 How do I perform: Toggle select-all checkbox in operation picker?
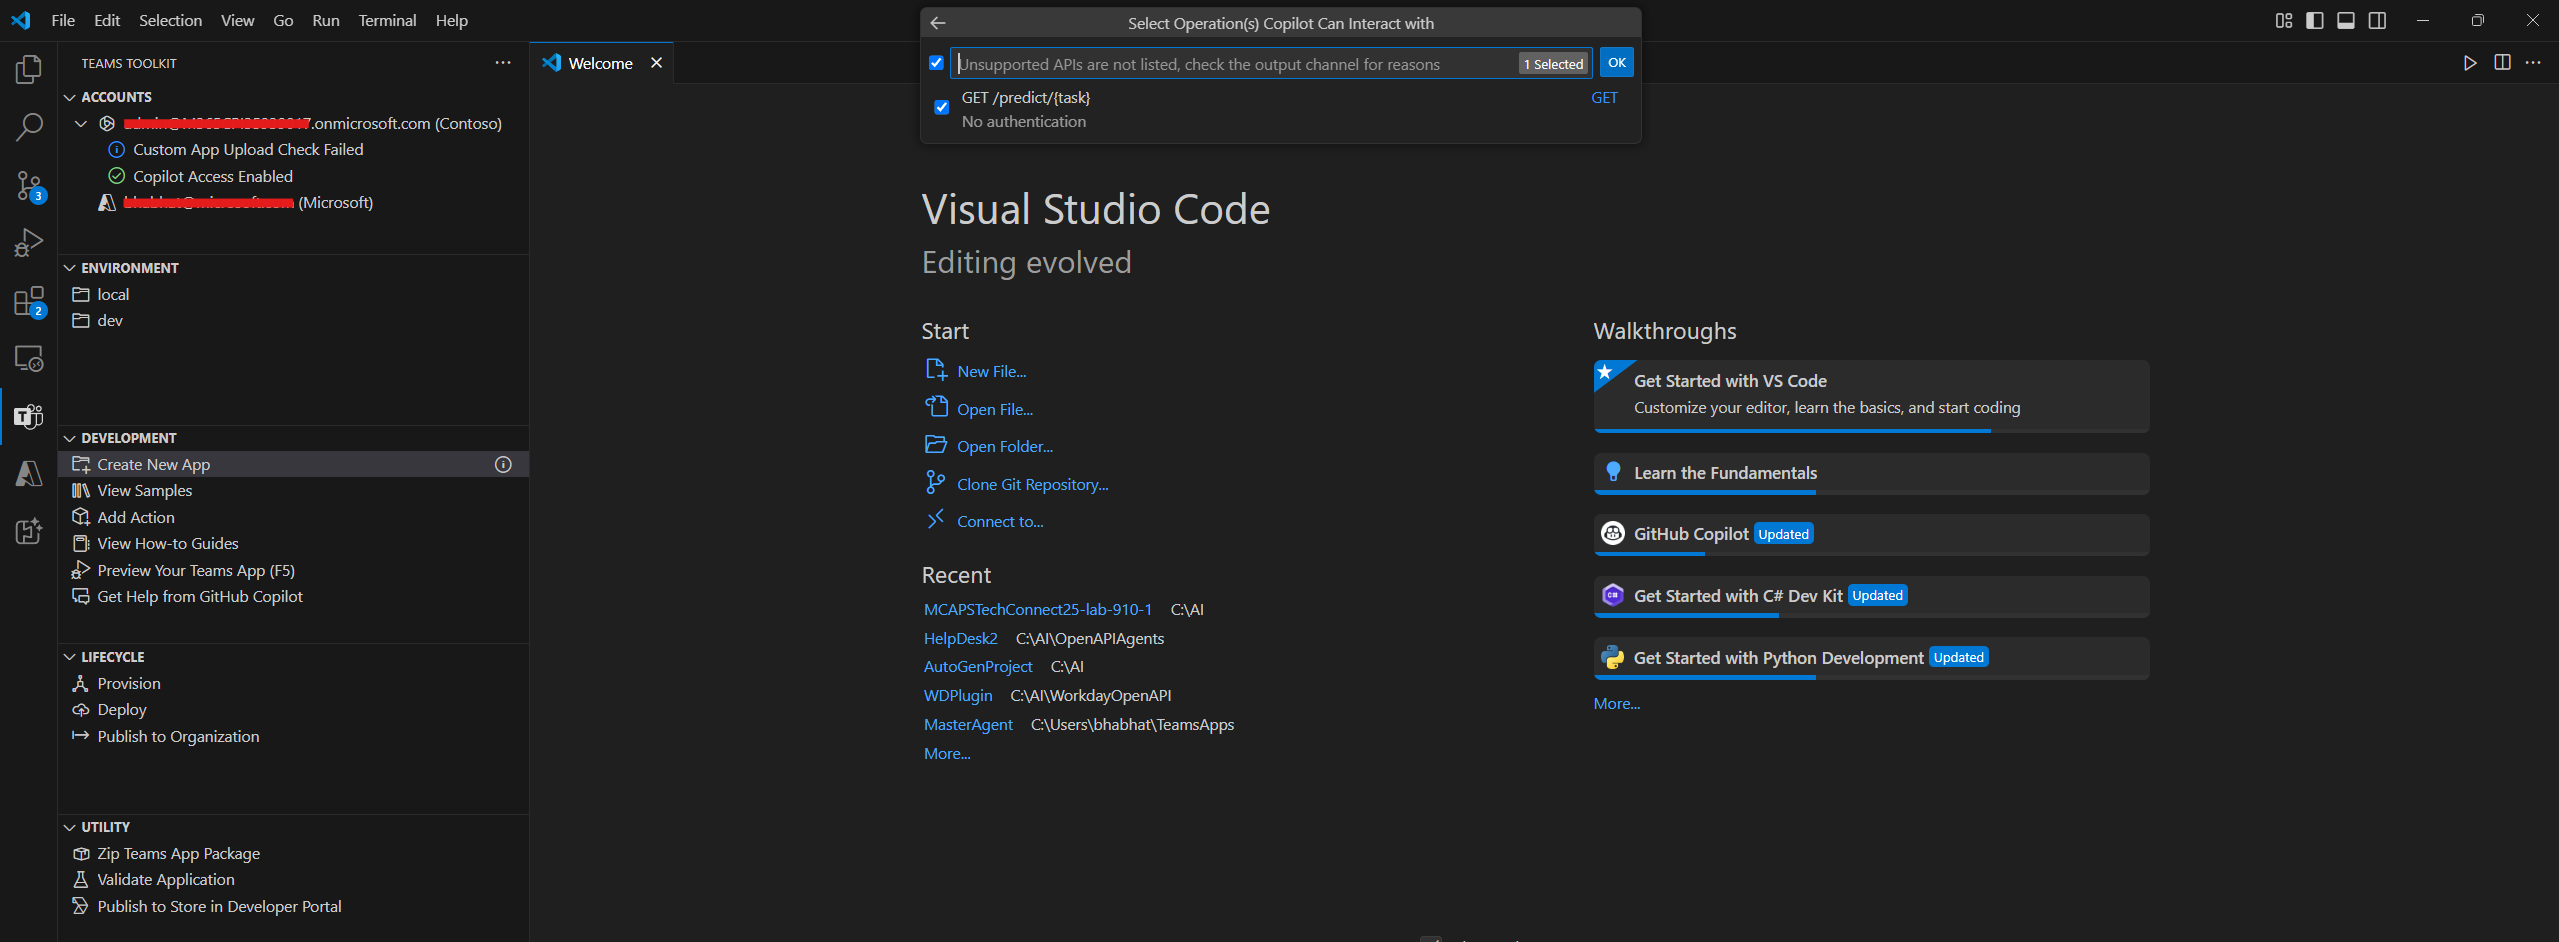tap(936, 63)
